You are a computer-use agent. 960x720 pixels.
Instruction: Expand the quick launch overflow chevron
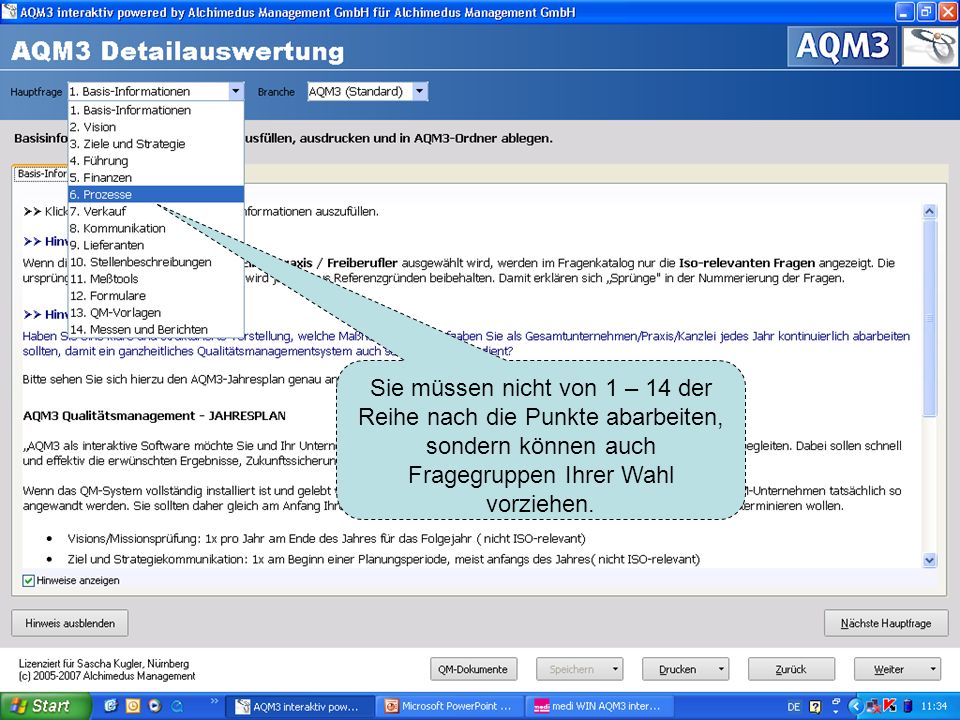(214, 701)
